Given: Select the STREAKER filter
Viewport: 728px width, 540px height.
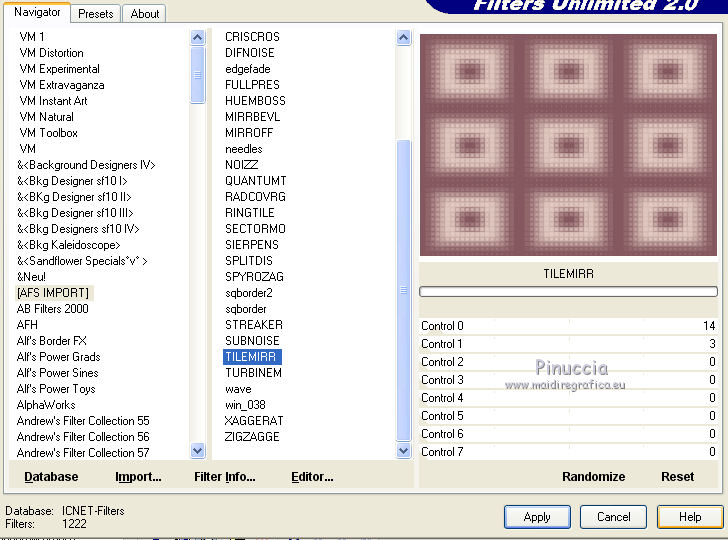Looking at the screenshot, I should 254,325.
